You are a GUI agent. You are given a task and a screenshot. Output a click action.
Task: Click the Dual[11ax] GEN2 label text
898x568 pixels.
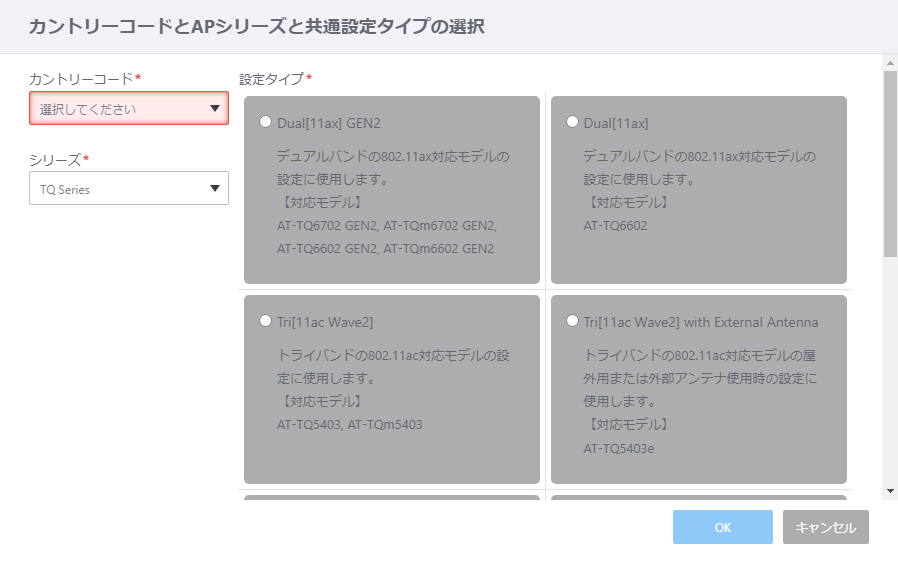coord(329,123)
